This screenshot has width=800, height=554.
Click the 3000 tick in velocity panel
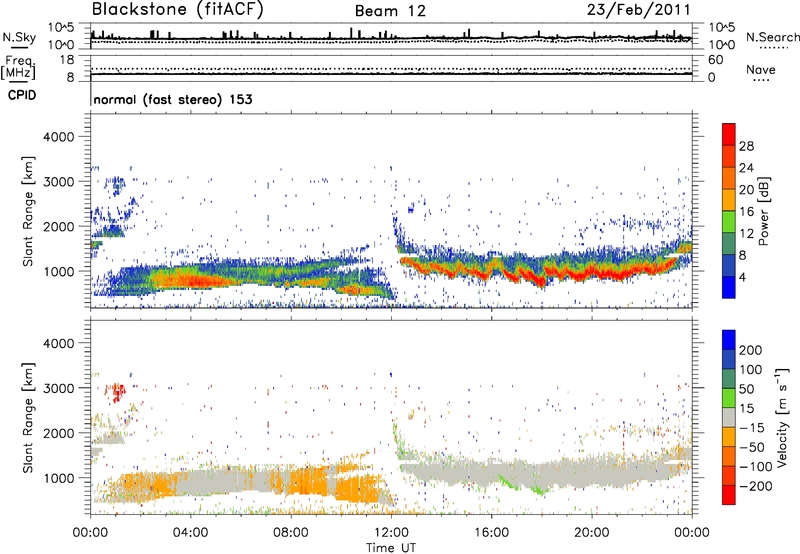coord(58,388)
